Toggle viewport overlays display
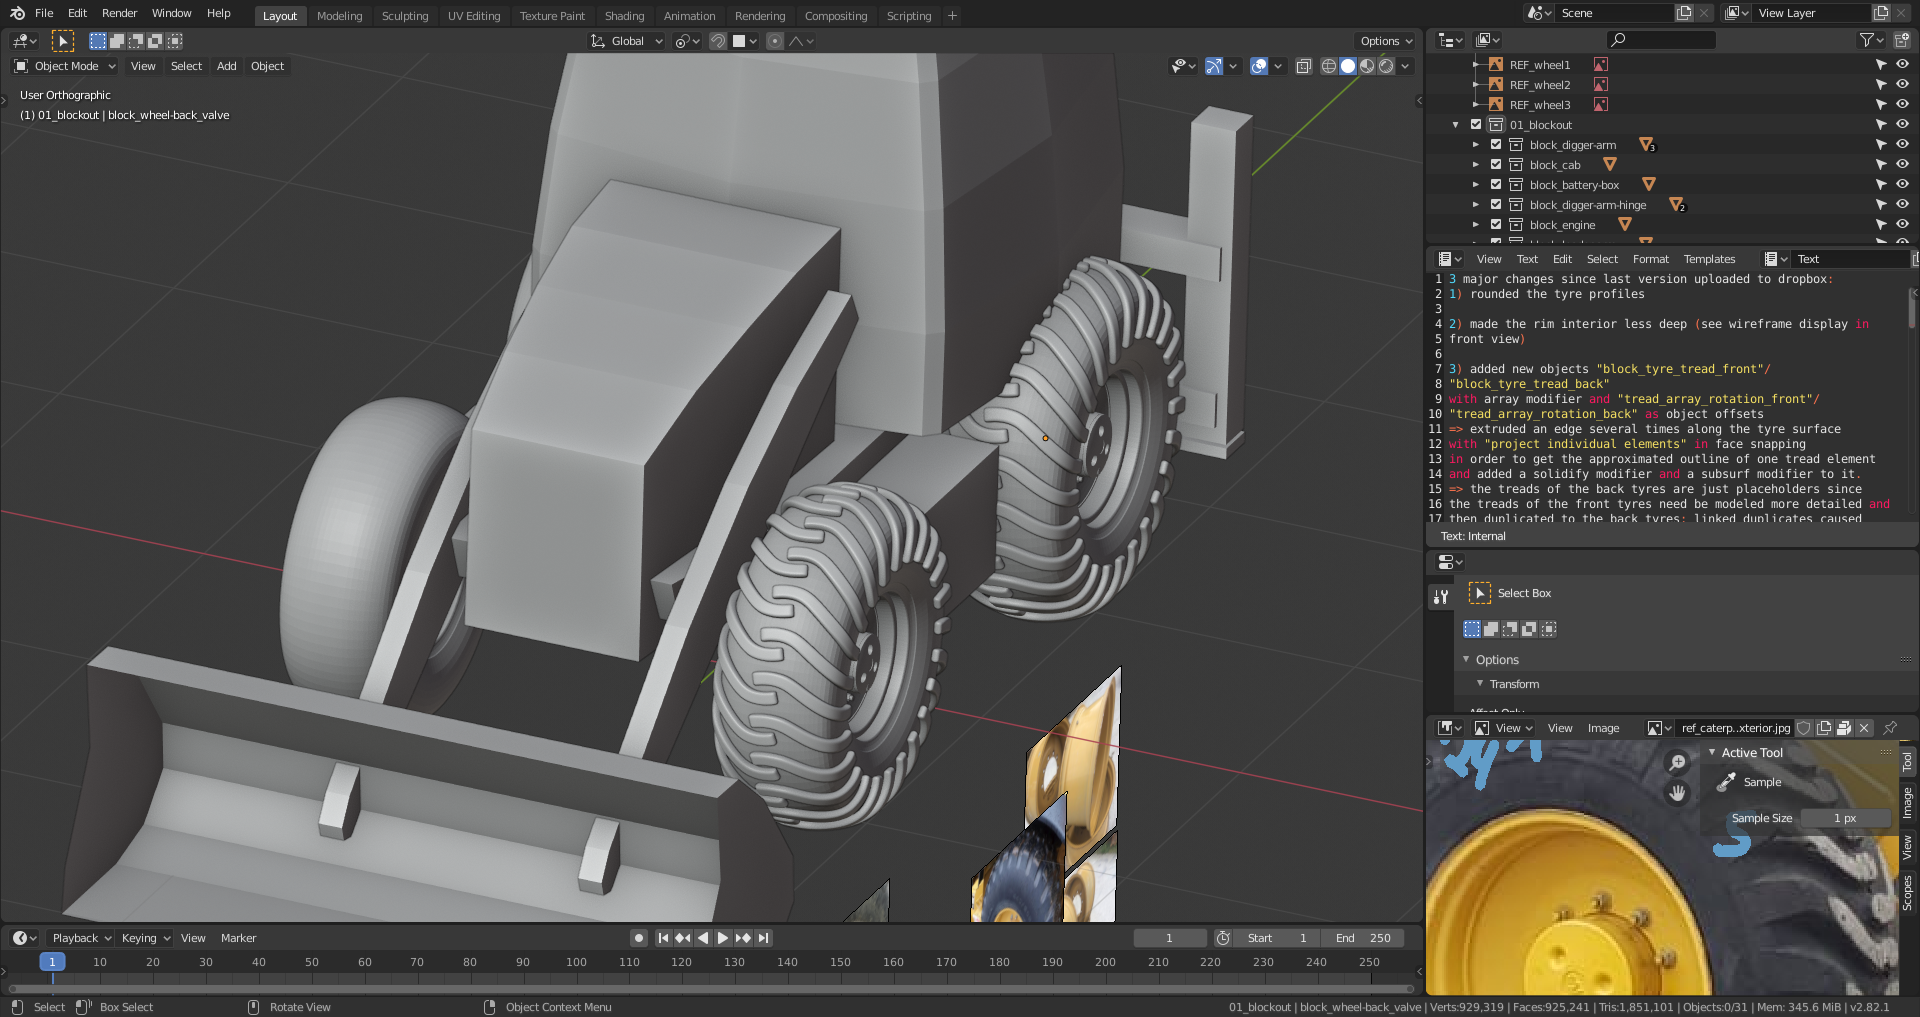Viewport: 1920px width, 1017px height. [1259, 66]
